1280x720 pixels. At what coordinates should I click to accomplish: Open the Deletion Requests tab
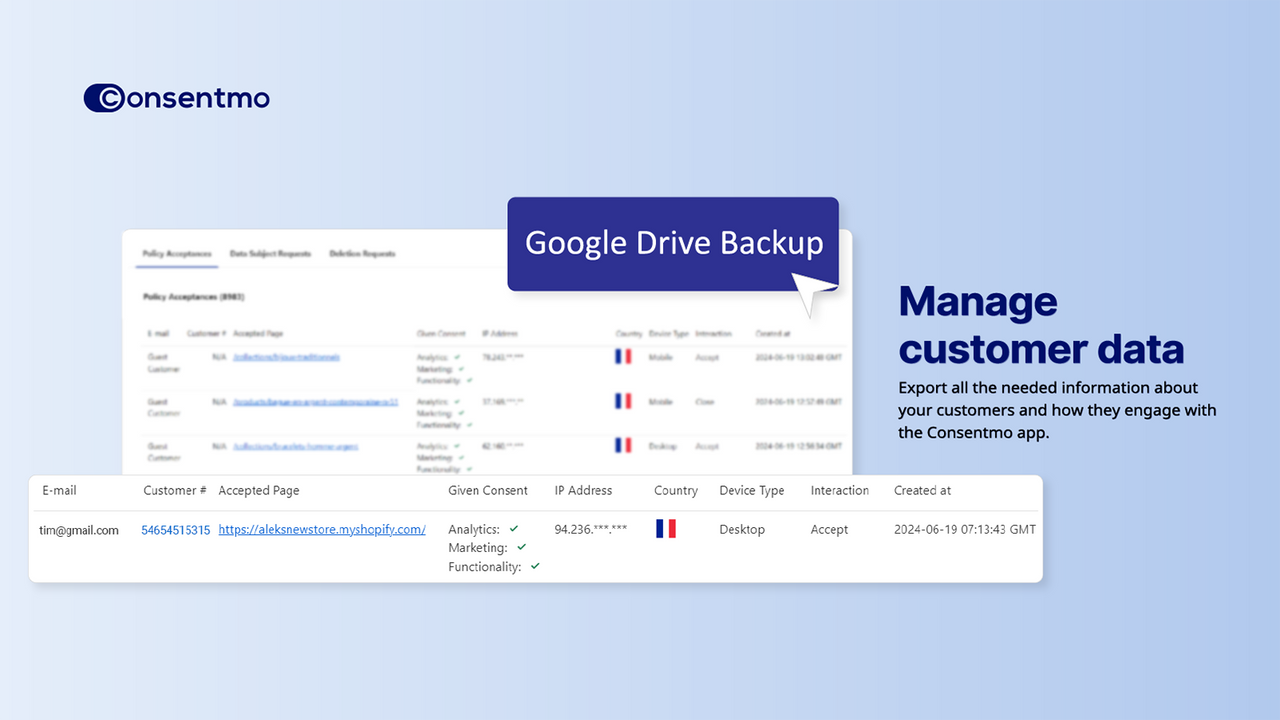(362, 254)
